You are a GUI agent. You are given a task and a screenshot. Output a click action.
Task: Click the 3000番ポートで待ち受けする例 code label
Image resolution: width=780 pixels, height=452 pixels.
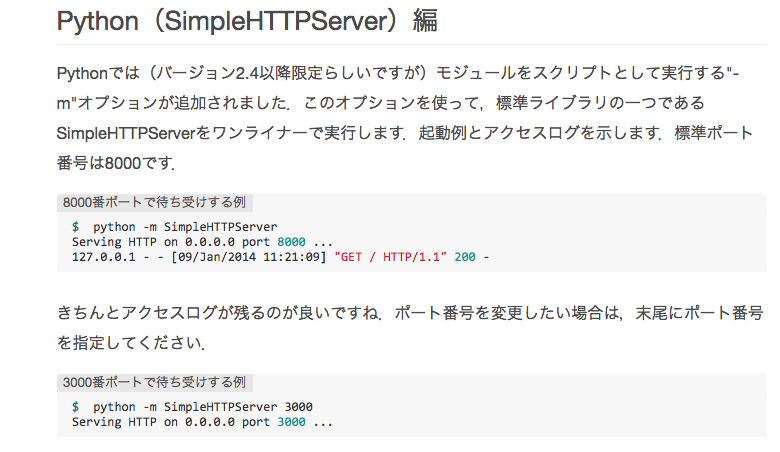155,382
